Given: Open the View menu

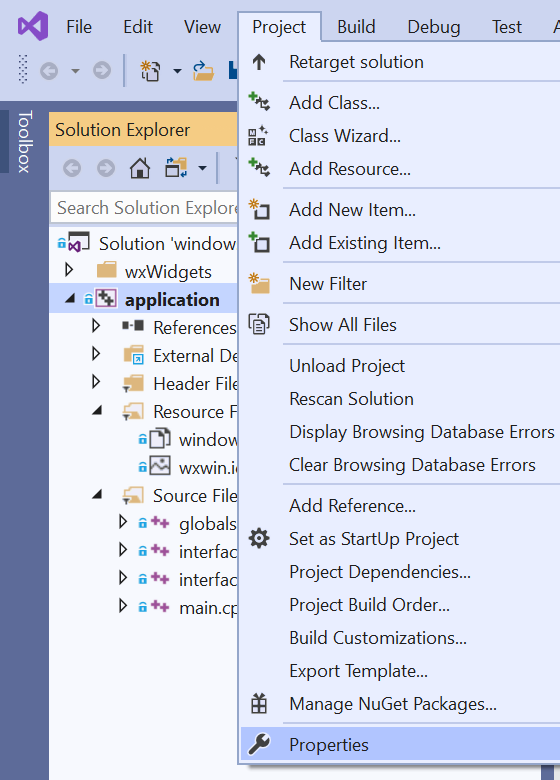Looking at the screenshot, I should pyautogui.click(x=202, y=27).
